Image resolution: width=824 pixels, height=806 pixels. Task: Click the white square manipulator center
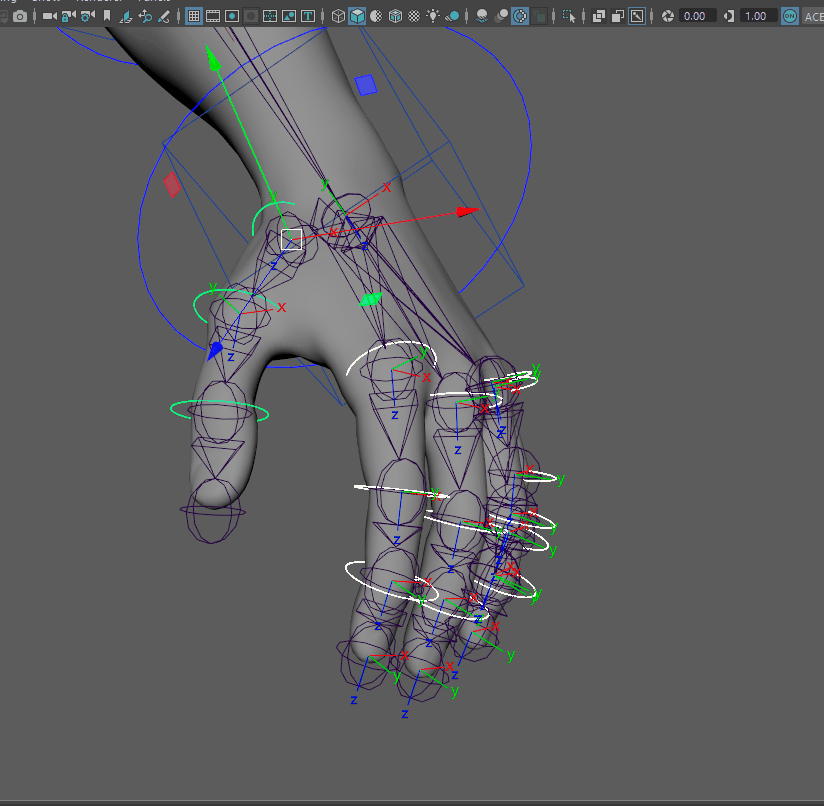[292, 239]
